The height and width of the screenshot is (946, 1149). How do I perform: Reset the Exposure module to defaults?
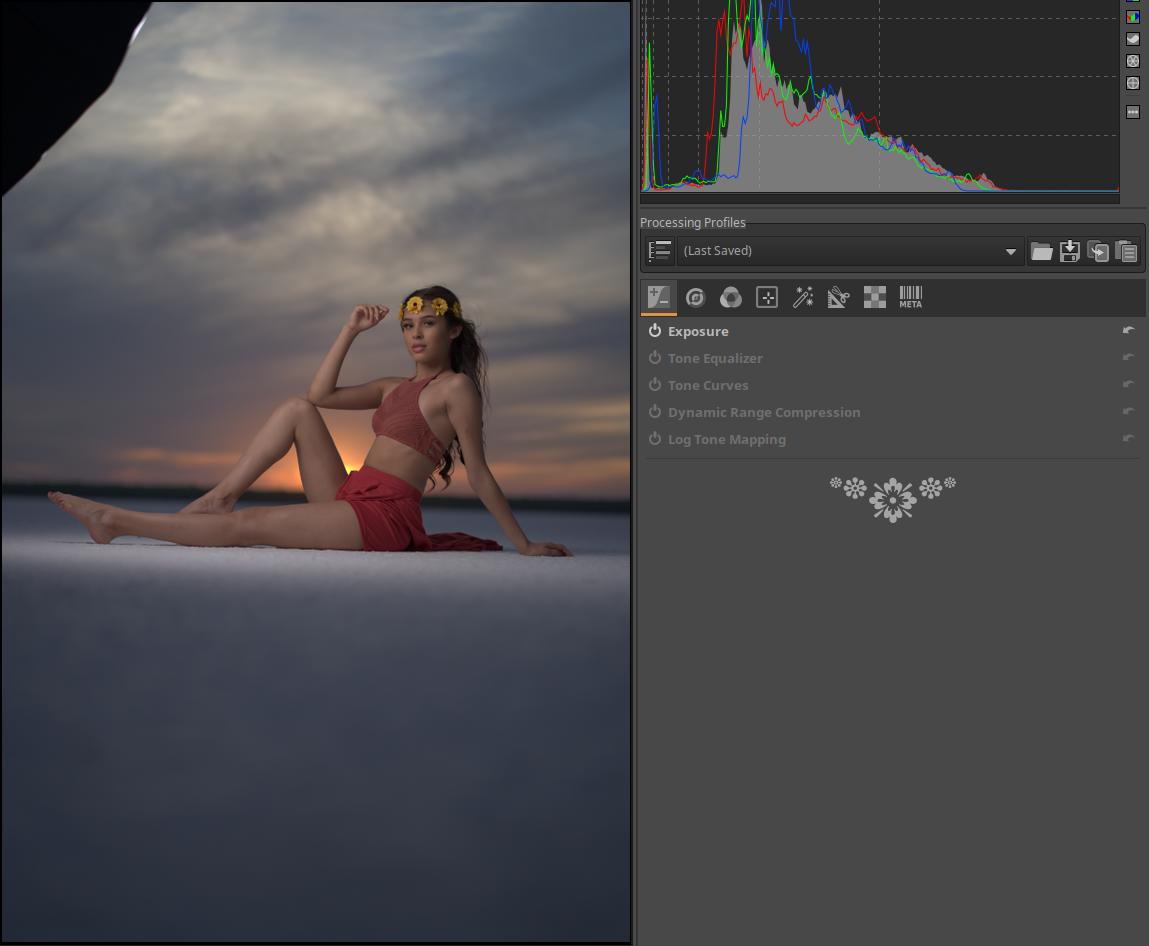pyautogui.click(x=1128, y=330)
